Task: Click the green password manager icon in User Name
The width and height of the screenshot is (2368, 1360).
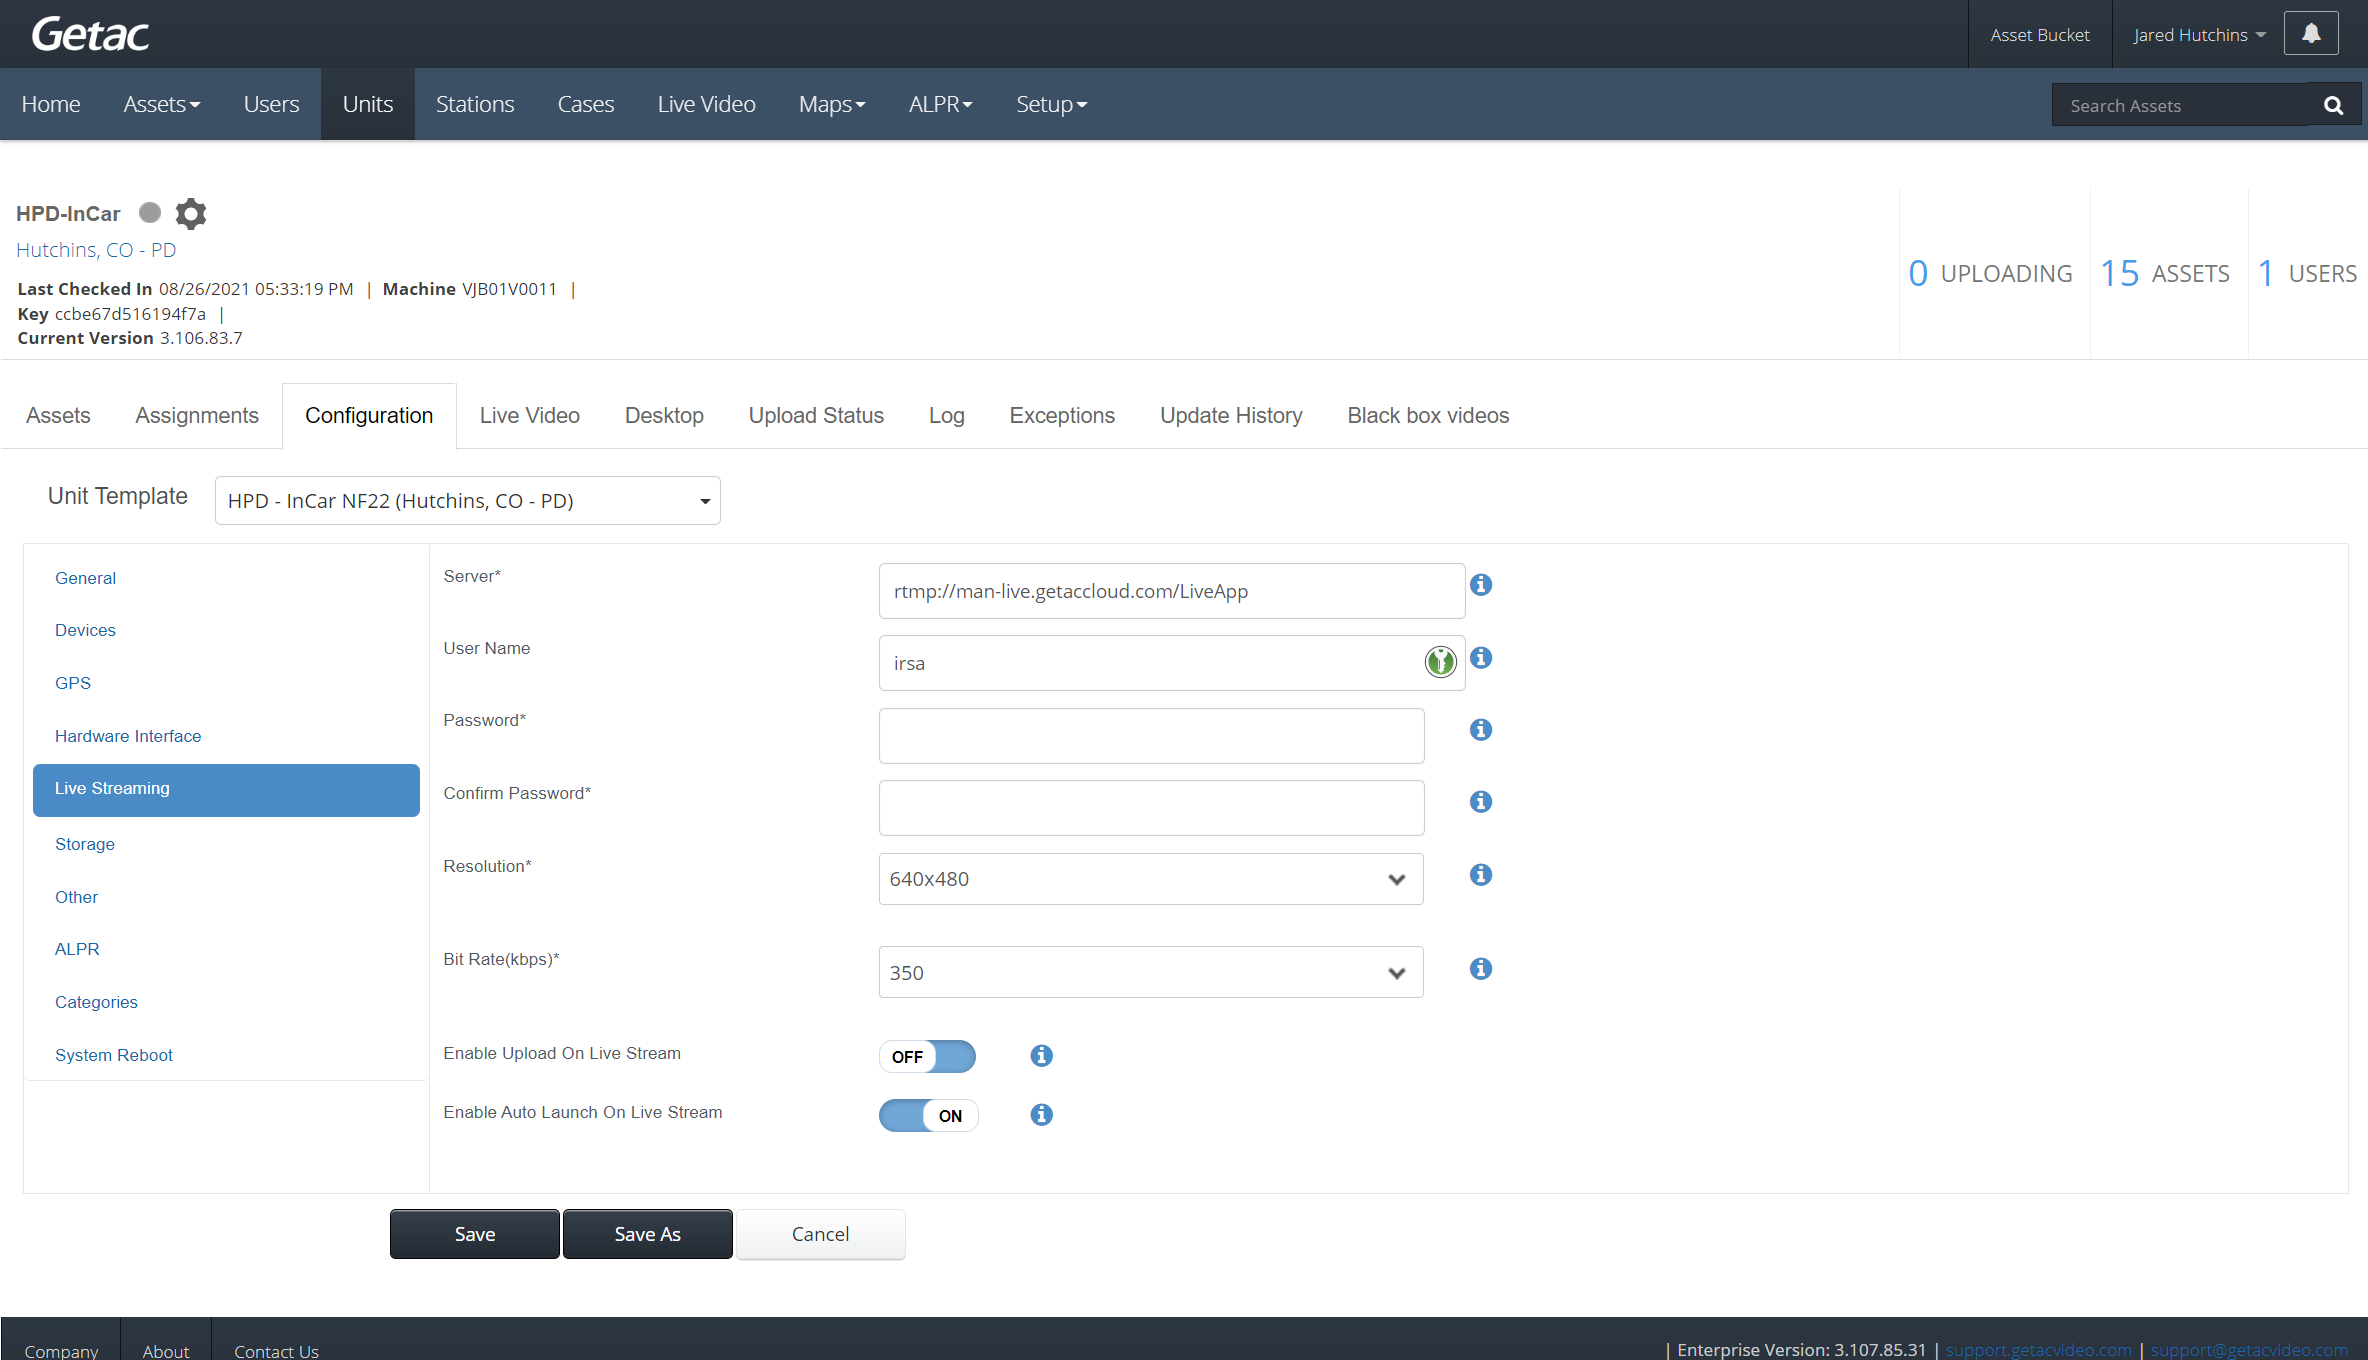Action: pyautogui.click(x=1440, y=661)
